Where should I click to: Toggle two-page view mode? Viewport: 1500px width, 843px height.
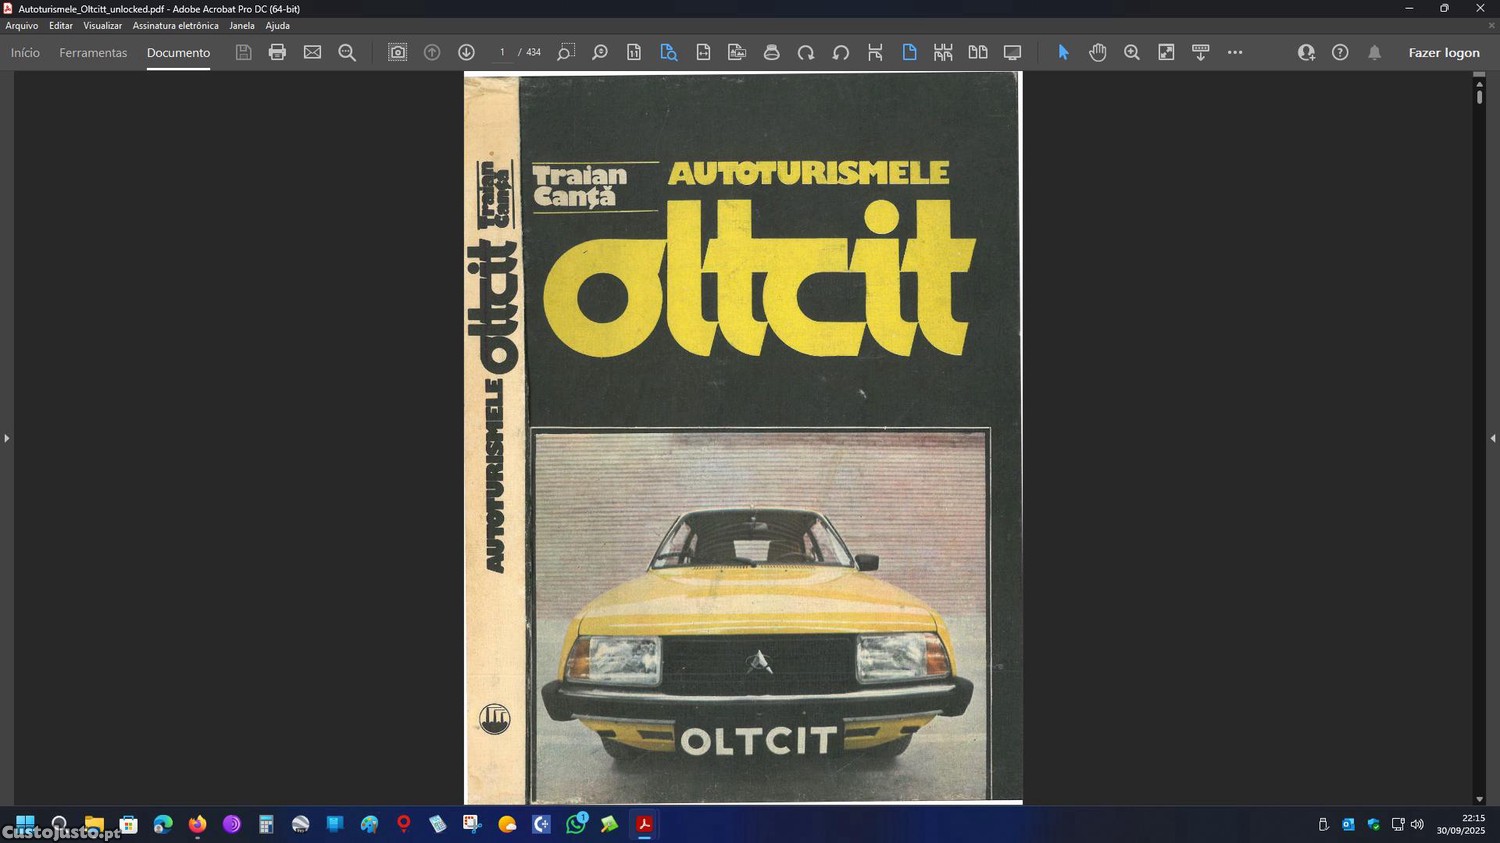977,52
